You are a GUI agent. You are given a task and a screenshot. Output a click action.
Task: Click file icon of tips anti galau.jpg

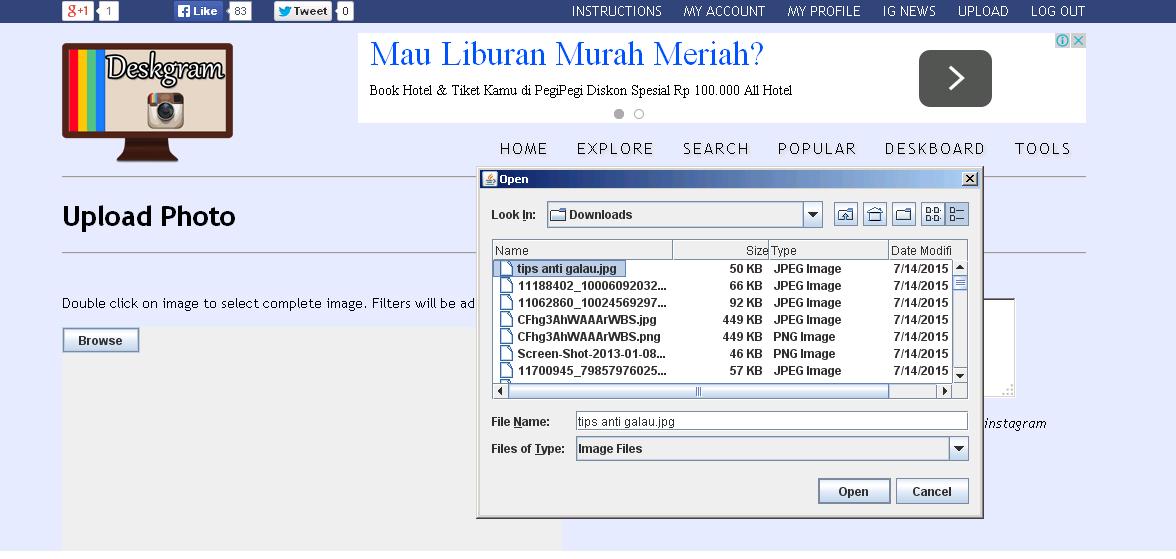point(506,269)
